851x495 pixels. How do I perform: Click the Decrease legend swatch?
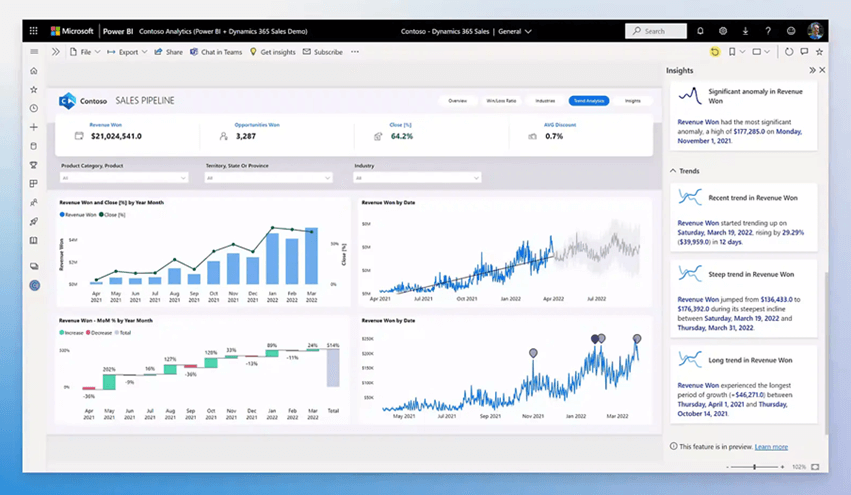88,333
